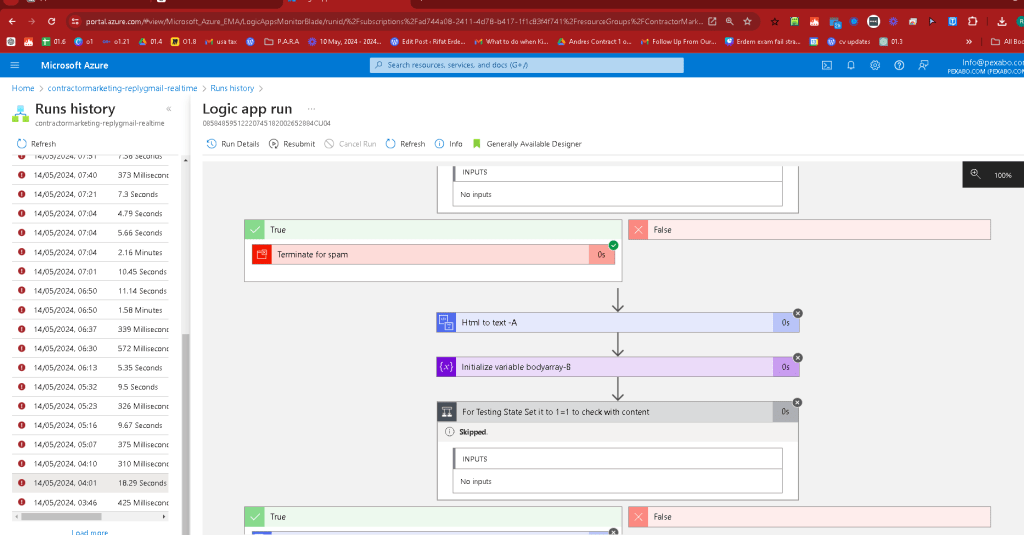The image size is (1024, 535).
Task: Select run 14/05/2024, 04:01 18.29 Seconds
Action: point(90,483)
